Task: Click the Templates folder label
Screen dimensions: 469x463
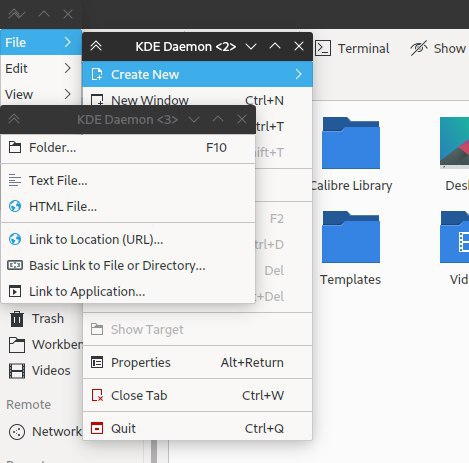Action: tap(350, 279)
